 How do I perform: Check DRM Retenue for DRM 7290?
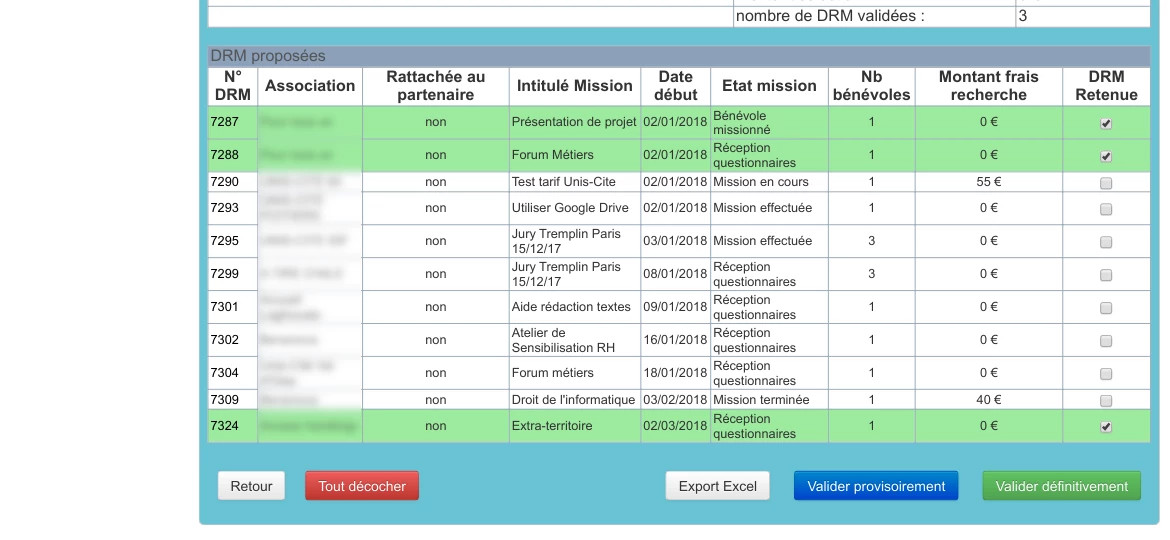click(1106, 183)
